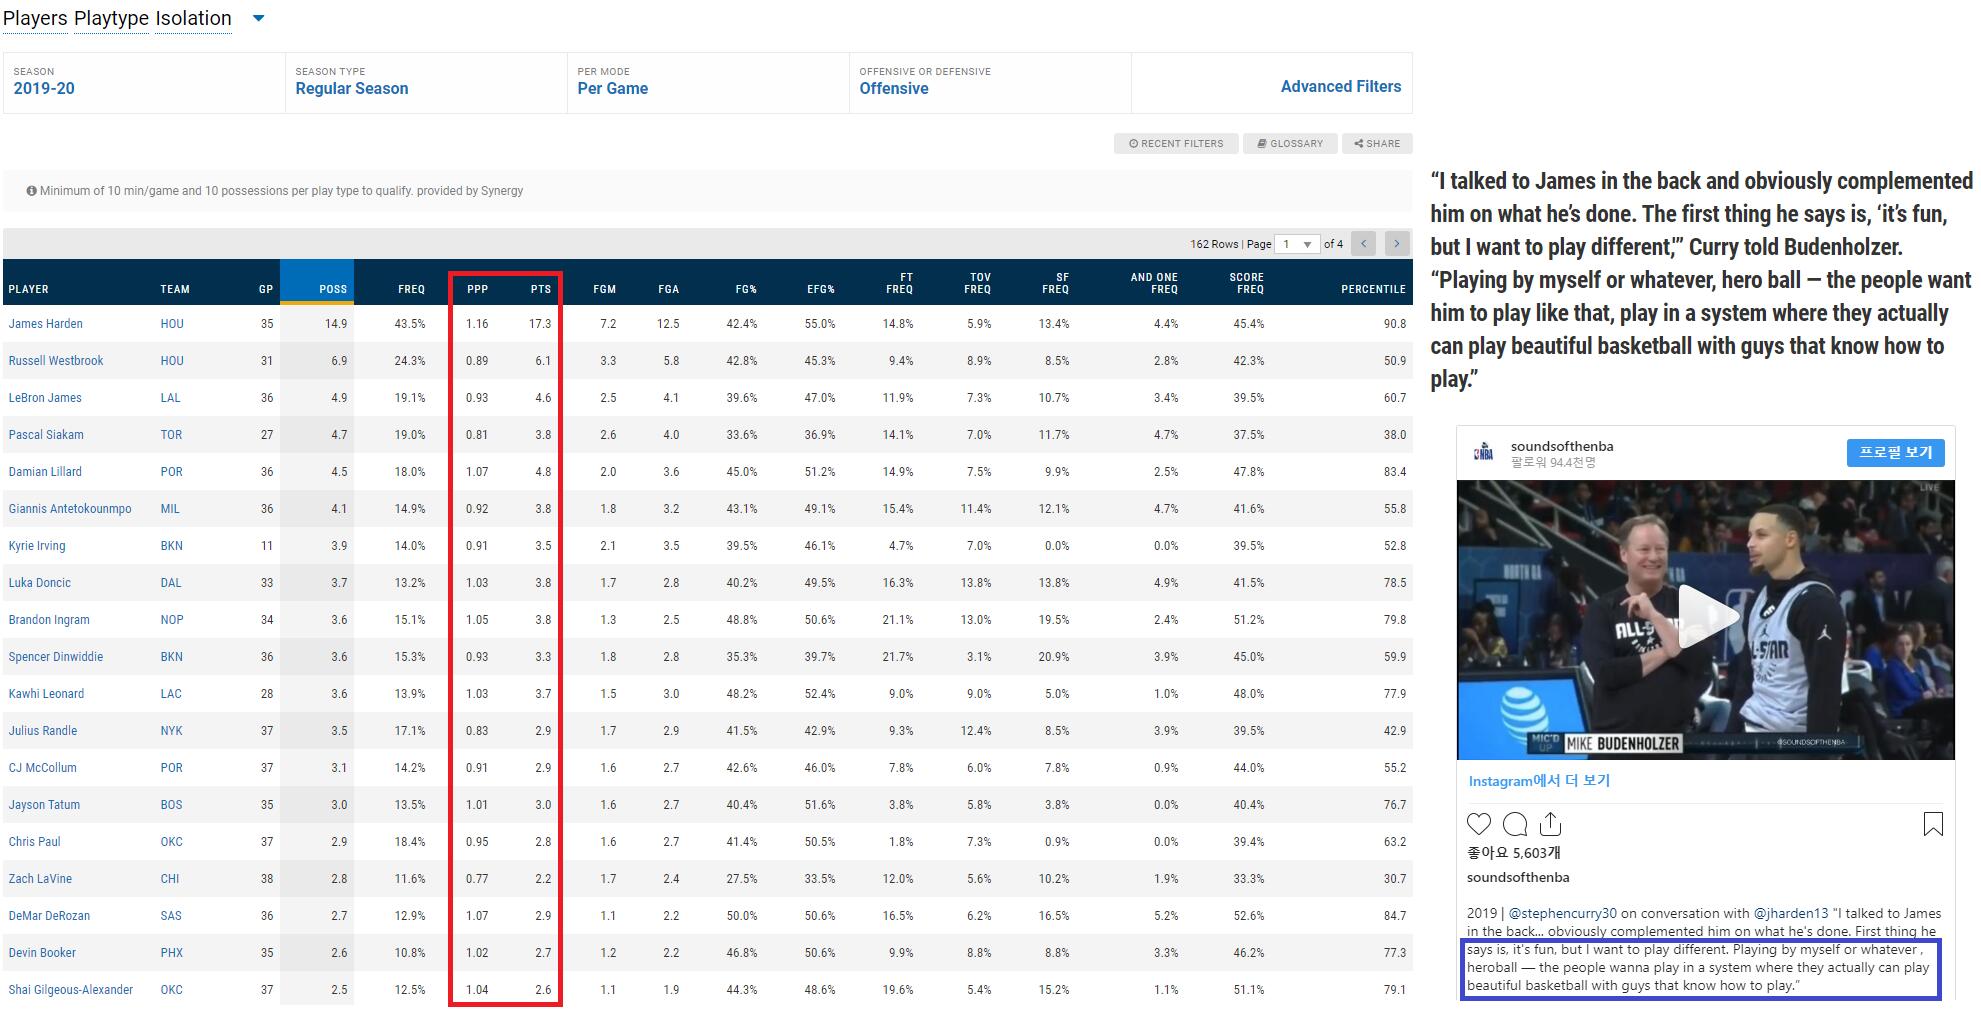This screenshot has height=1020, width=1981.
Task: Sort table by GP column
Action: (266, 289)
